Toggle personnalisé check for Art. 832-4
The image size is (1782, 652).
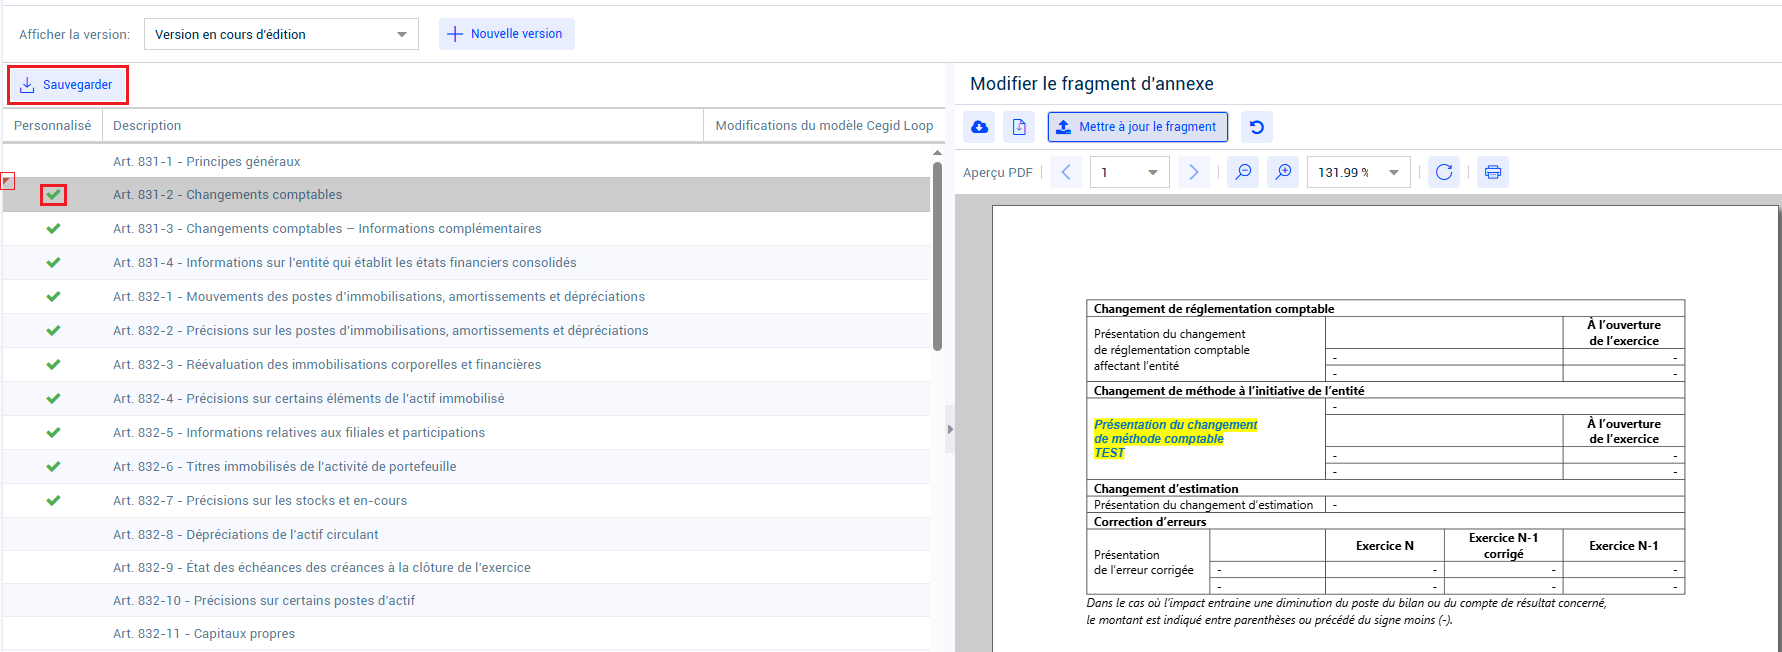54,399
